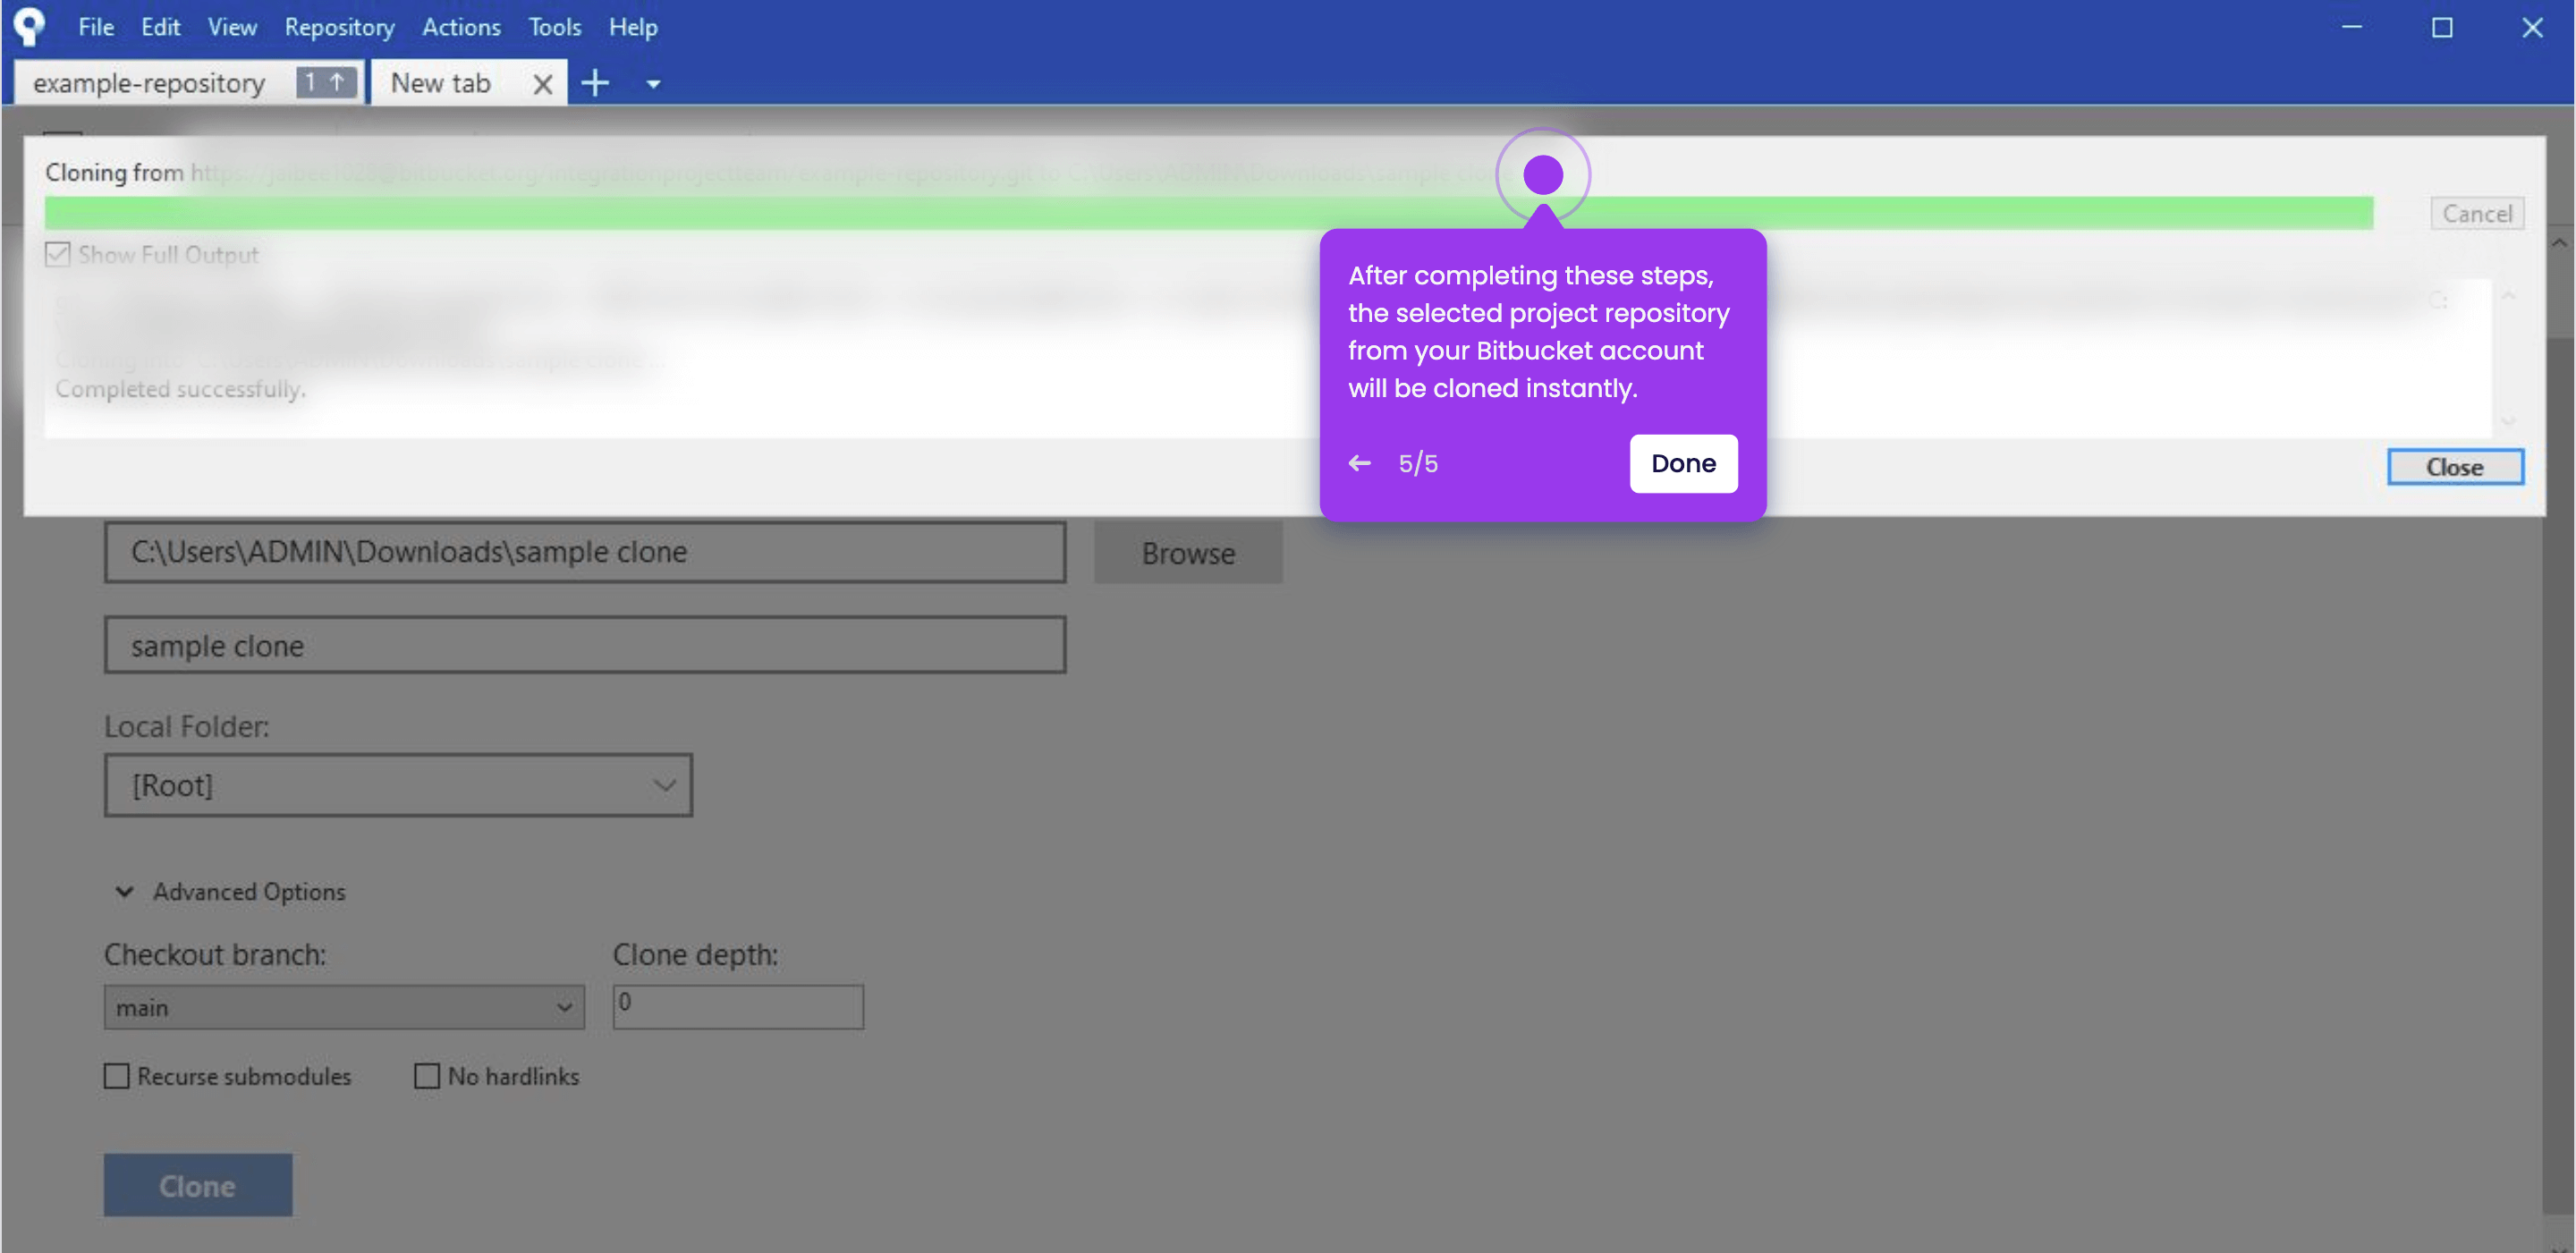Click the main window scrollbar up arrow
Image resolution: width=2576 pixels, height=1253 pixels.
point(2558,243)
